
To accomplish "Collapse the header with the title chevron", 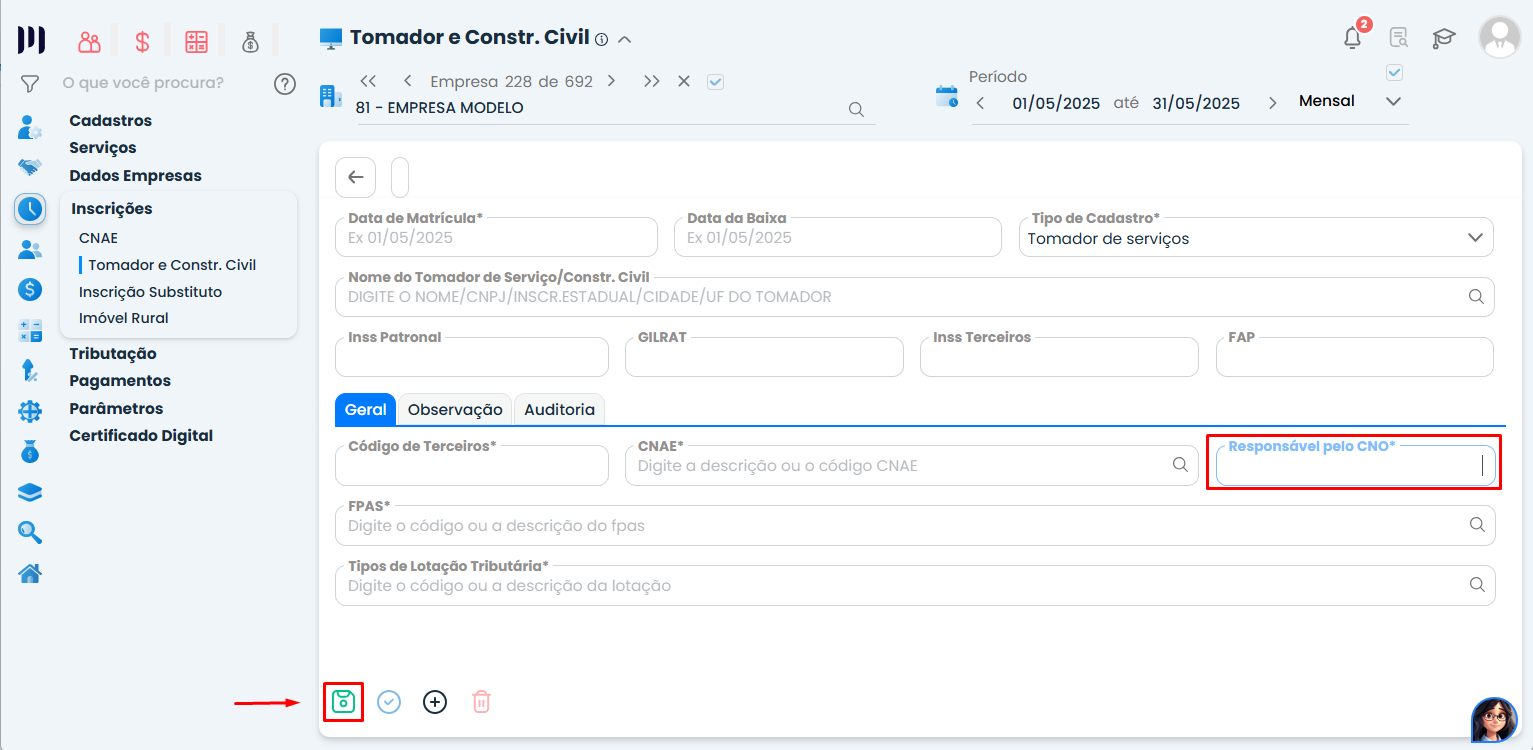I will 625,40.
